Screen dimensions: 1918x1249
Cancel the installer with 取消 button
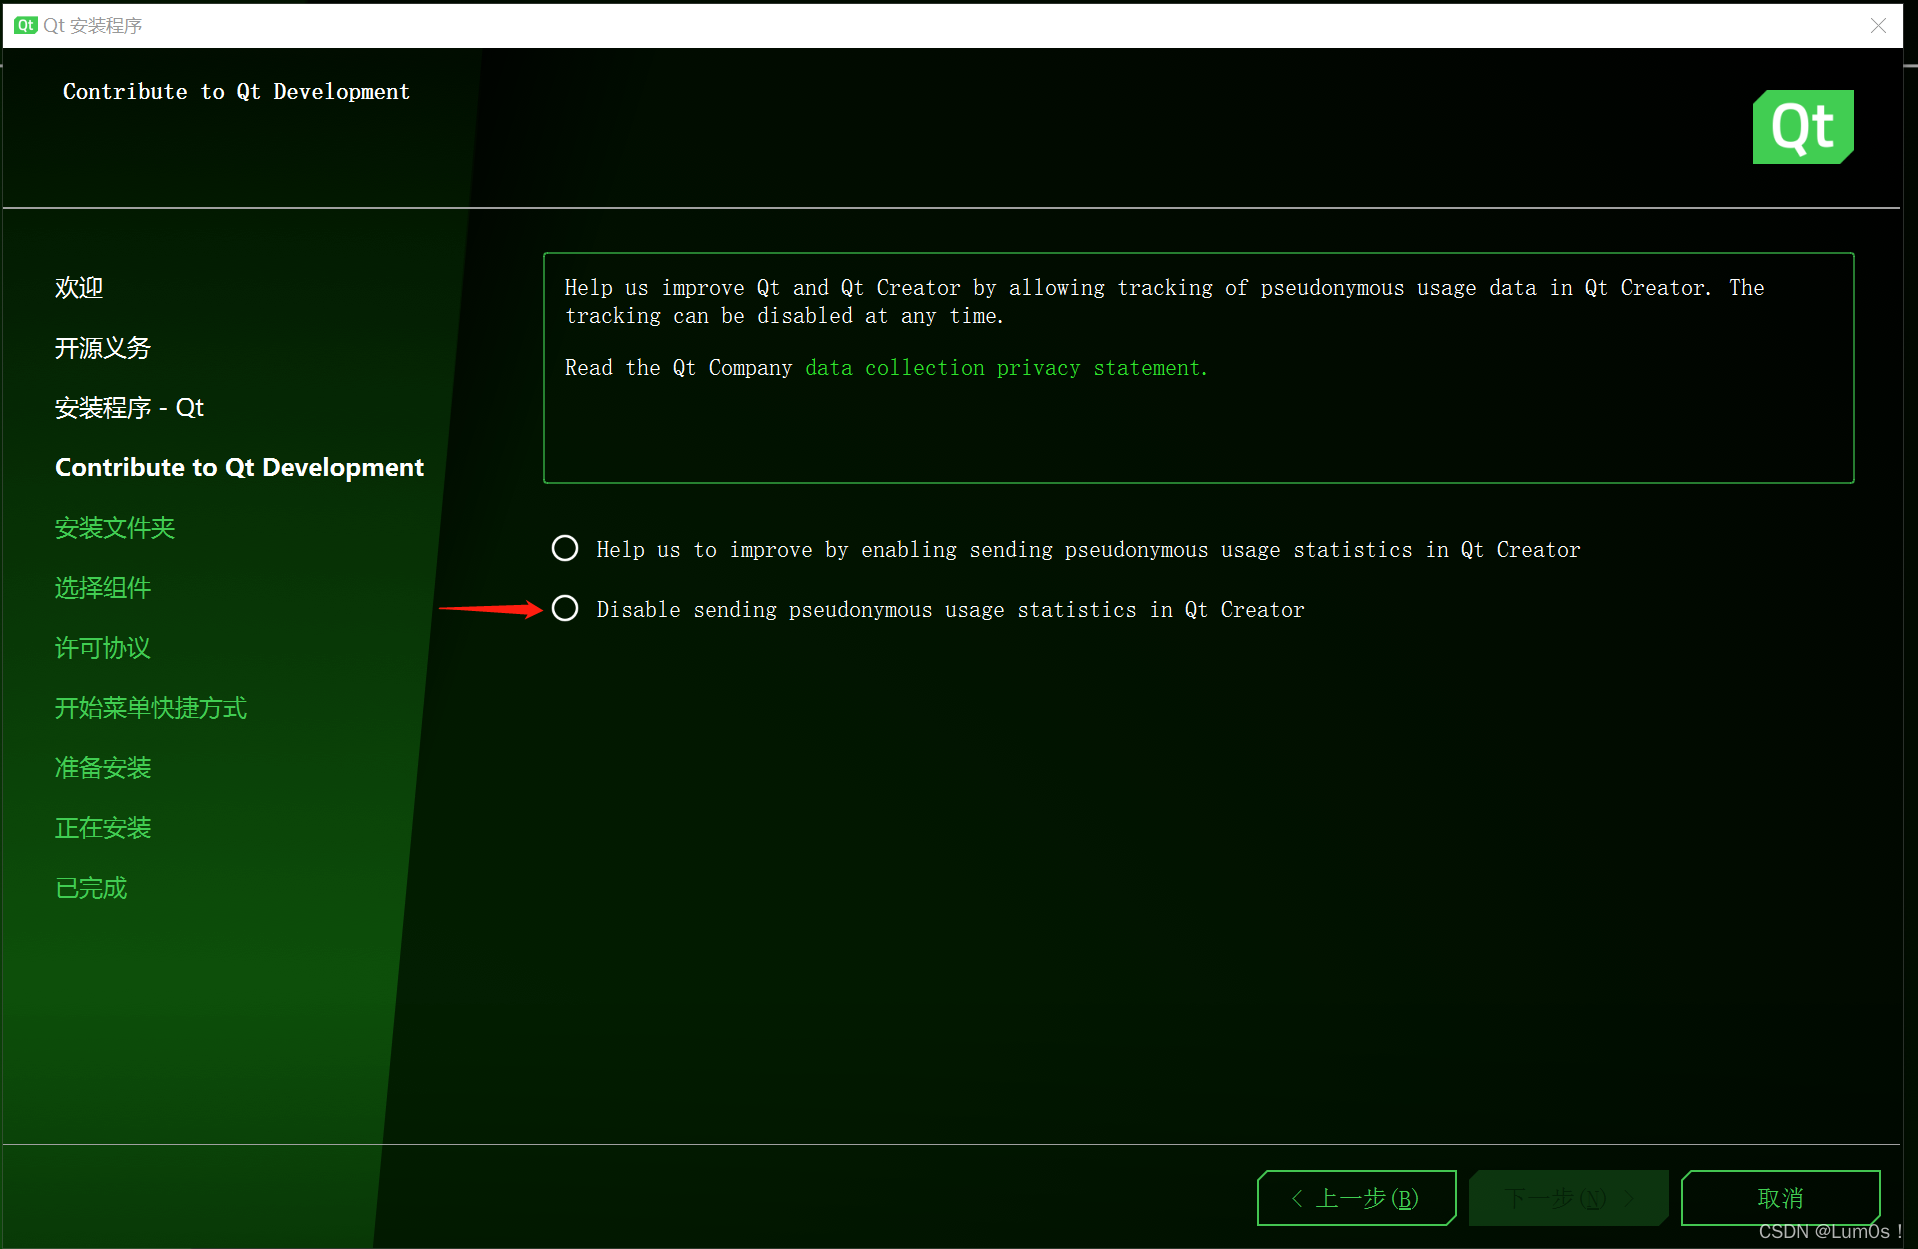click(x=1780, y=1198)
